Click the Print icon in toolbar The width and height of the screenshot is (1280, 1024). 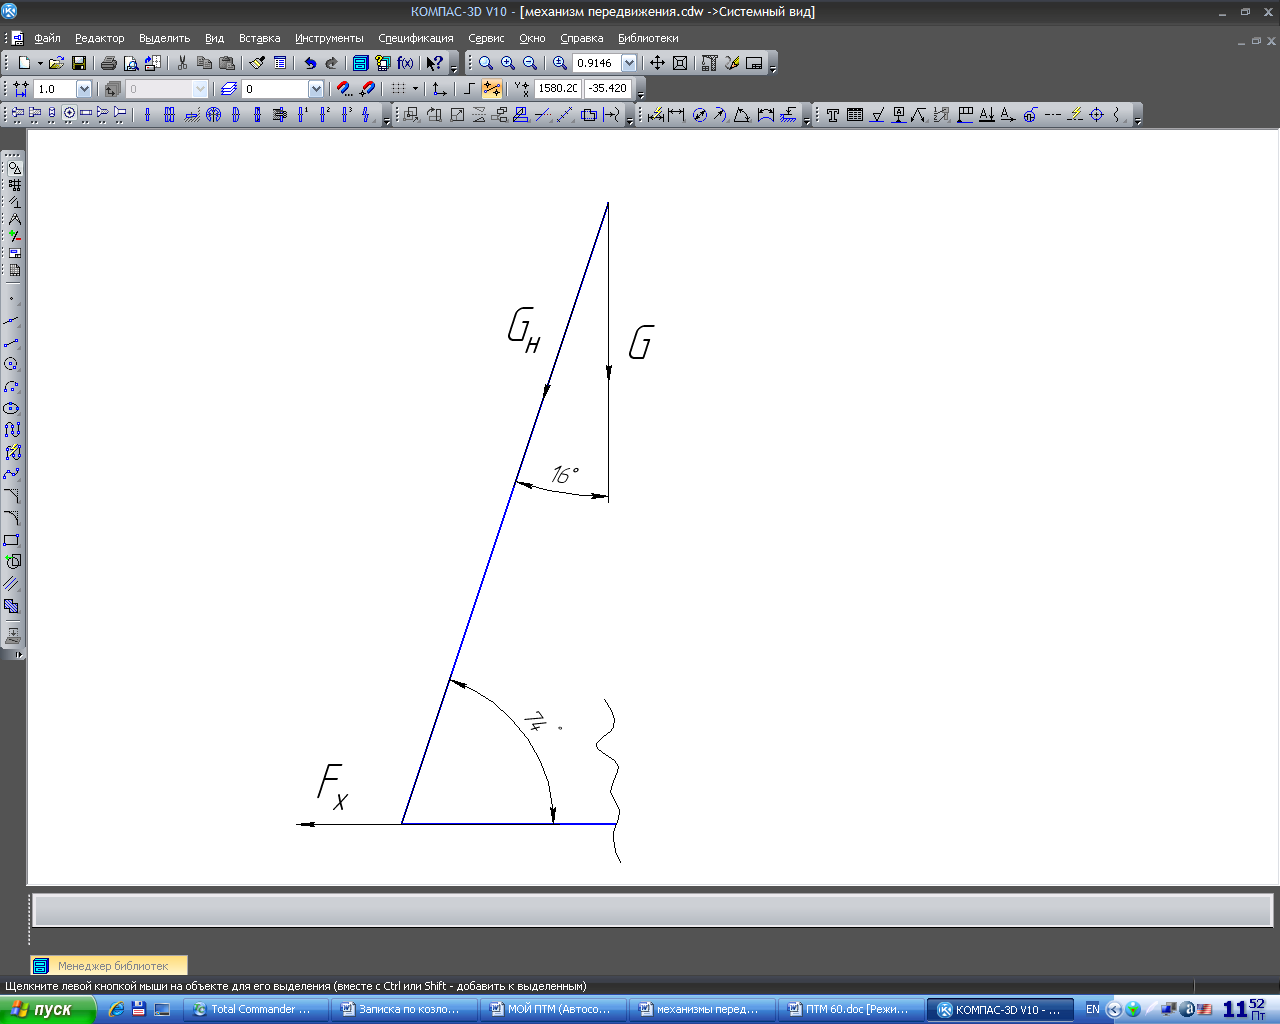[109, 63]
